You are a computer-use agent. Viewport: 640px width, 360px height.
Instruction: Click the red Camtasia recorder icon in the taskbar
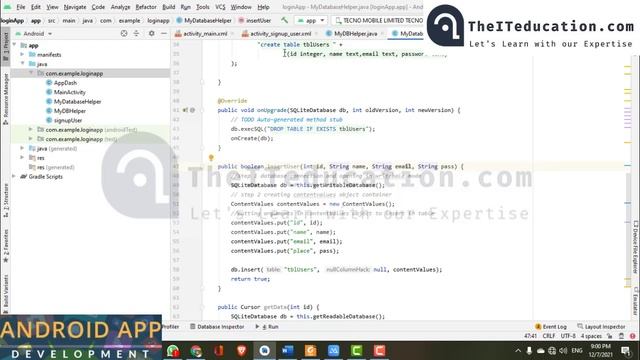(379, 351)
